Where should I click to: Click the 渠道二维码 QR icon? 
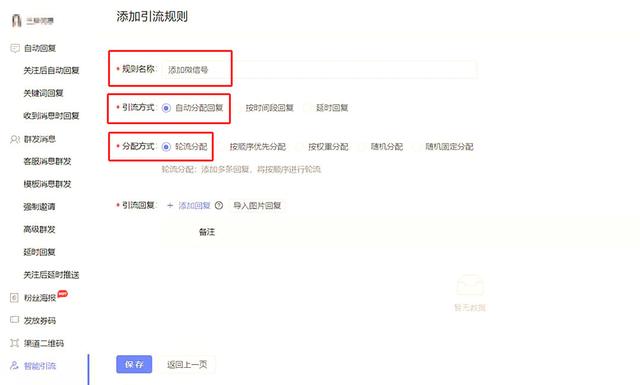click(x=14, y=343)
